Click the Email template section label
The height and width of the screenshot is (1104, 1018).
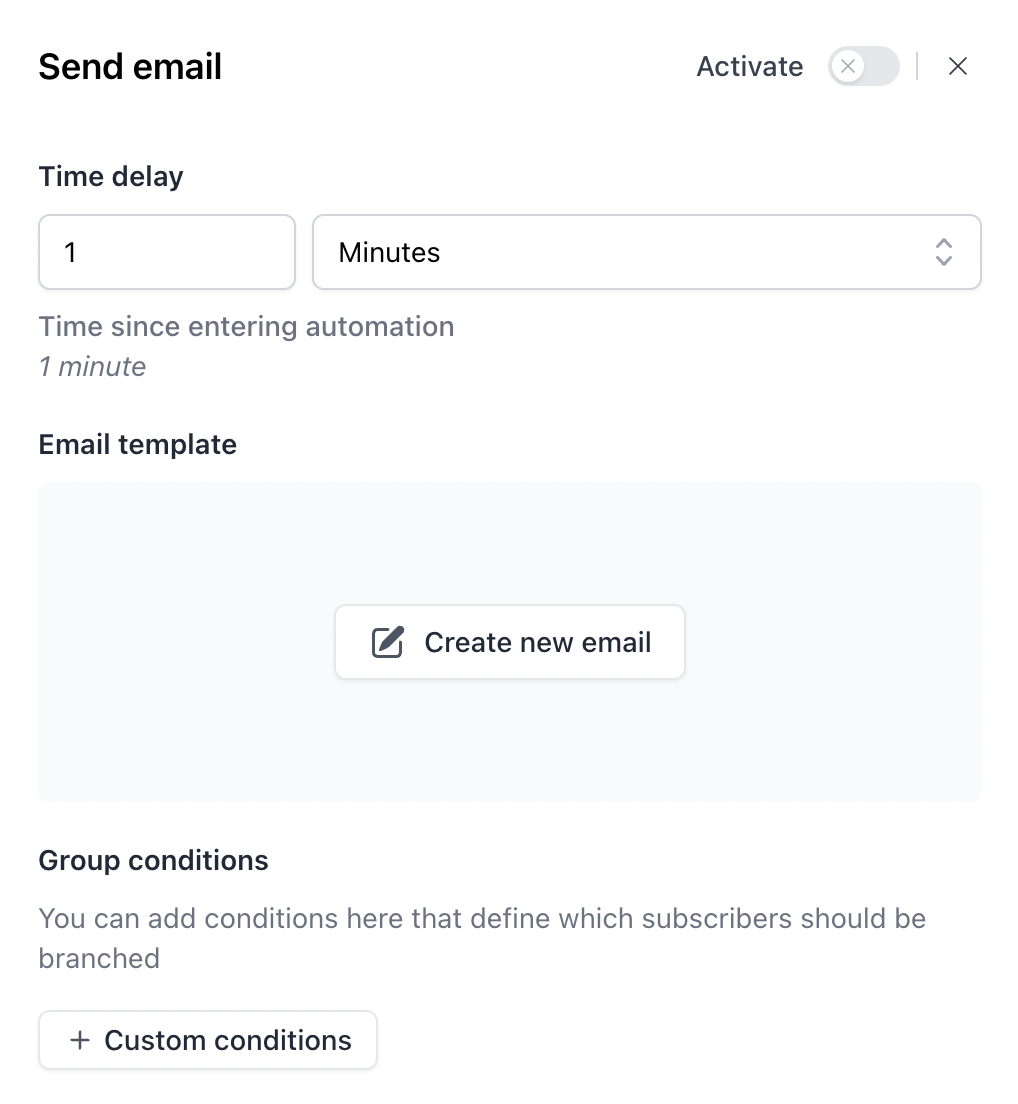point(138,444)
